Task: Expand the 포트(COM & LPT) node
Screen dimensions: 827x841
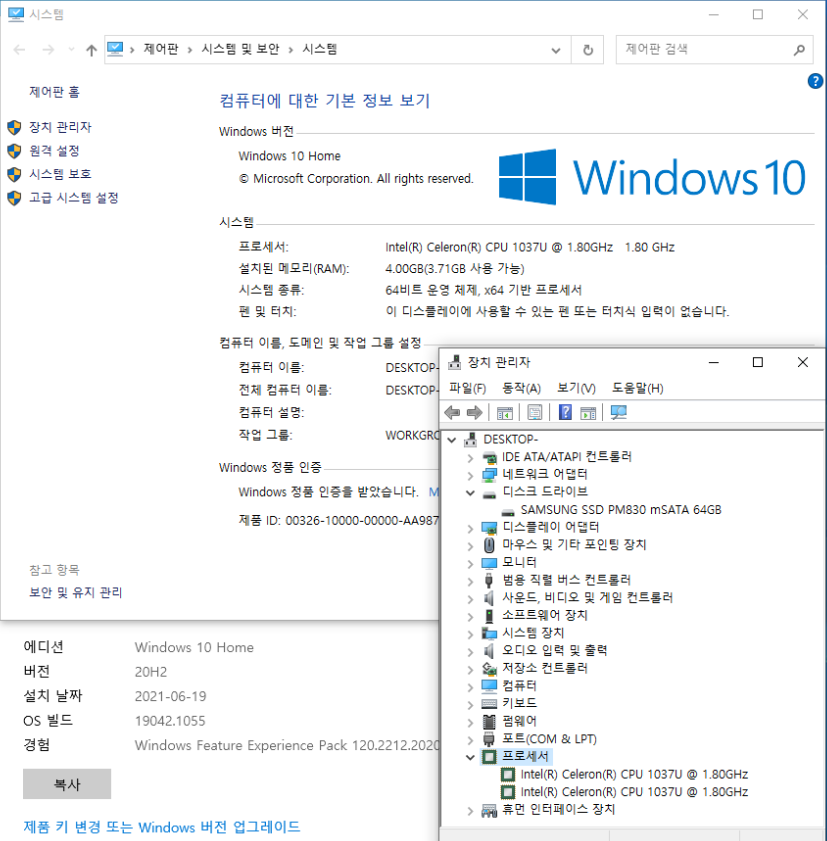Action: point(470,740)
